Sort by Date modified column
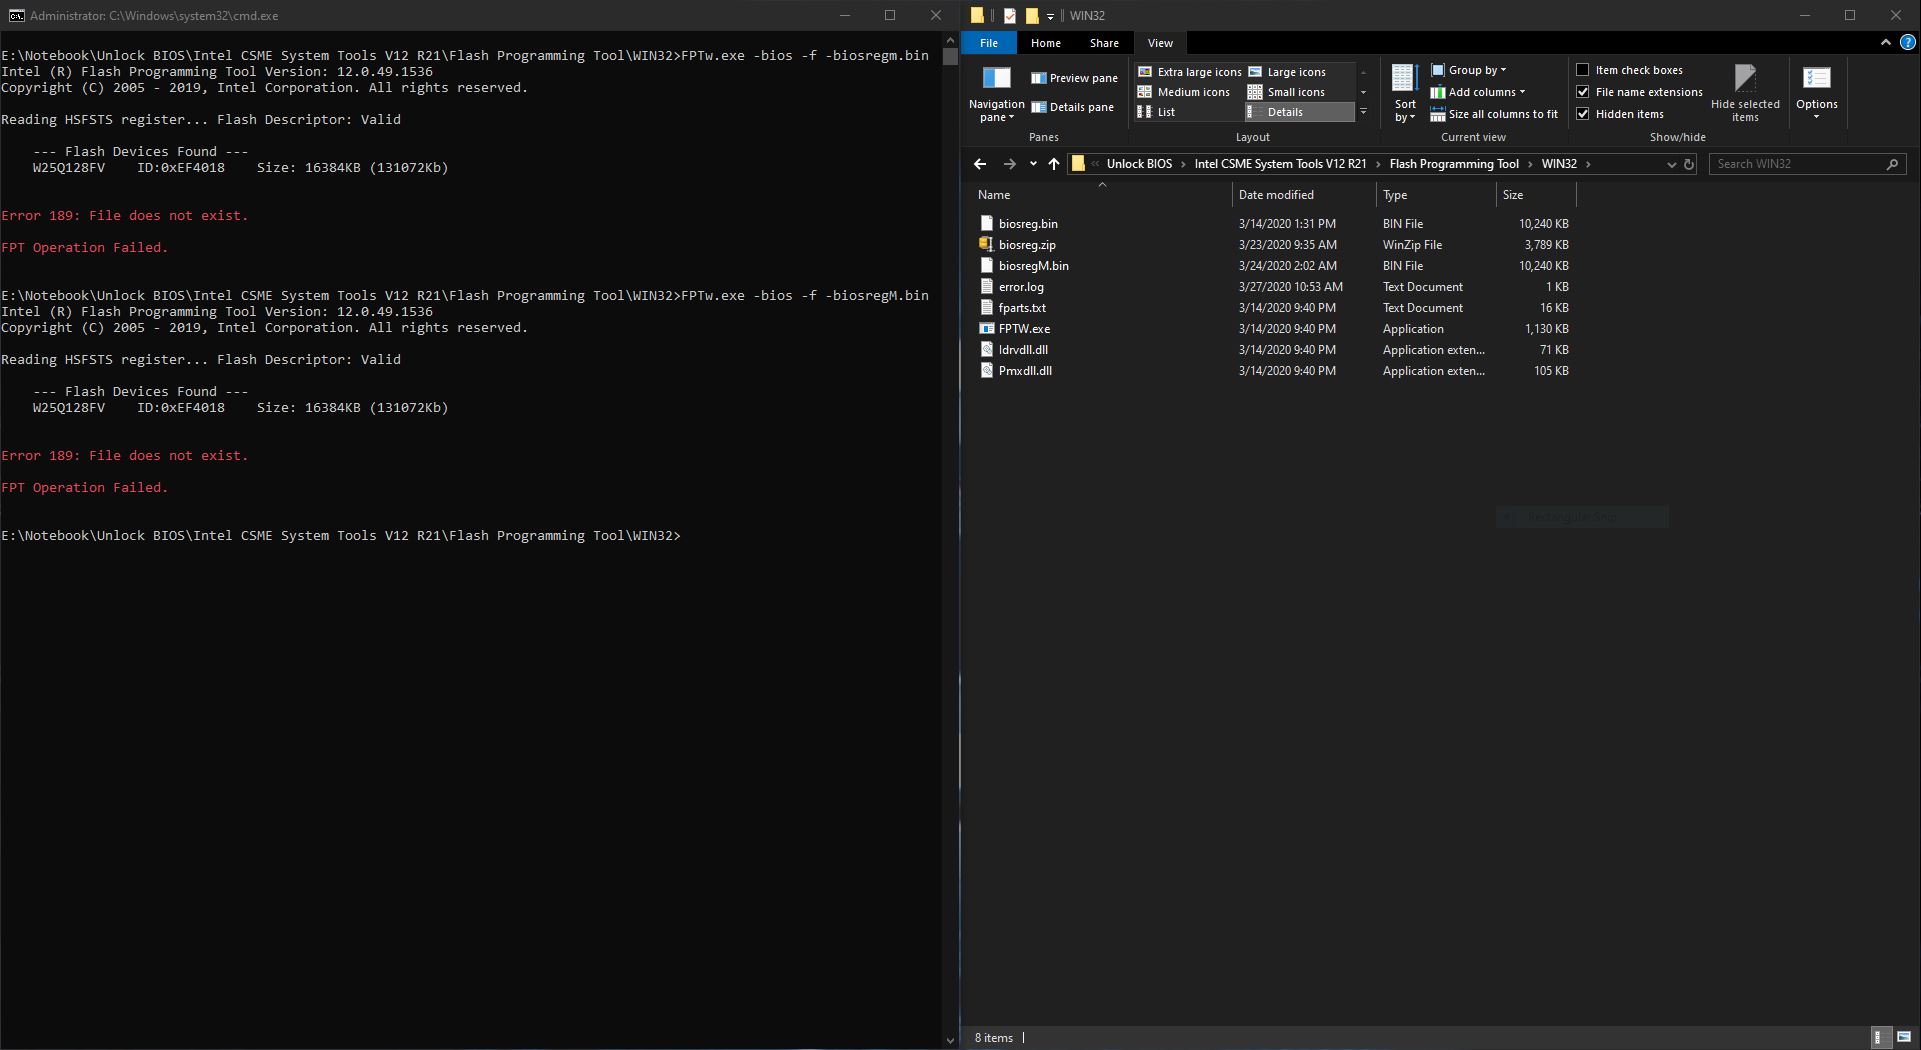This screenshot has width=1921, height=1050. [1304, 195]
